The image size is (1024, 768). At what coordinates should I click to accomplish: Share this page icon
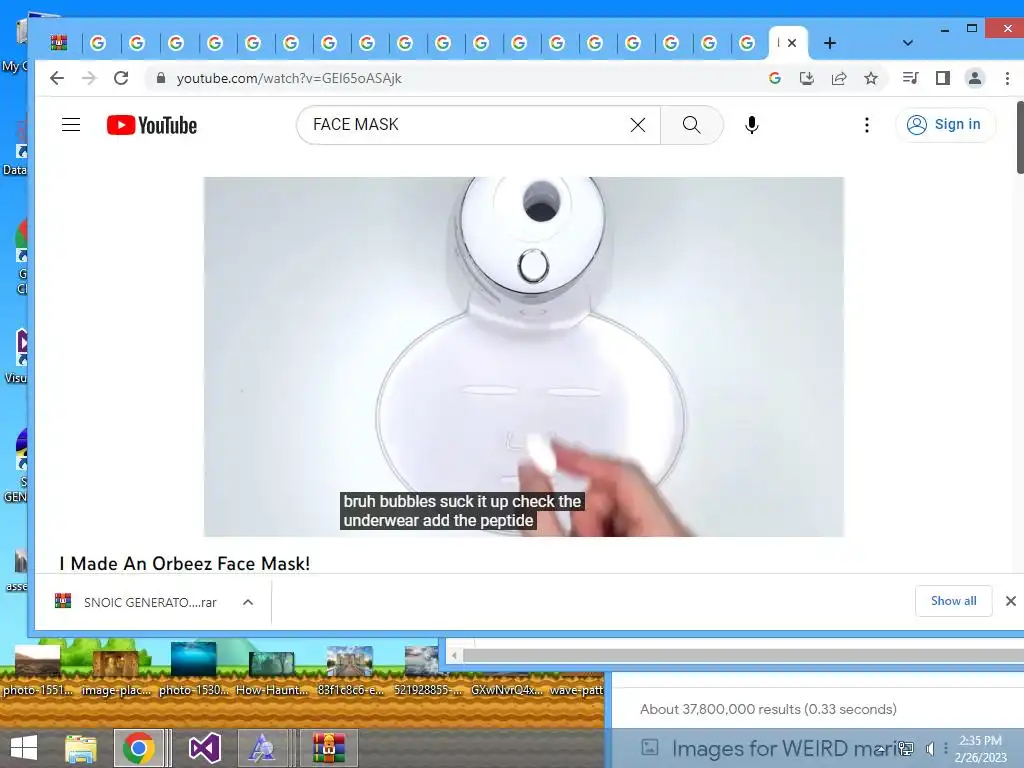click(839, 78)
